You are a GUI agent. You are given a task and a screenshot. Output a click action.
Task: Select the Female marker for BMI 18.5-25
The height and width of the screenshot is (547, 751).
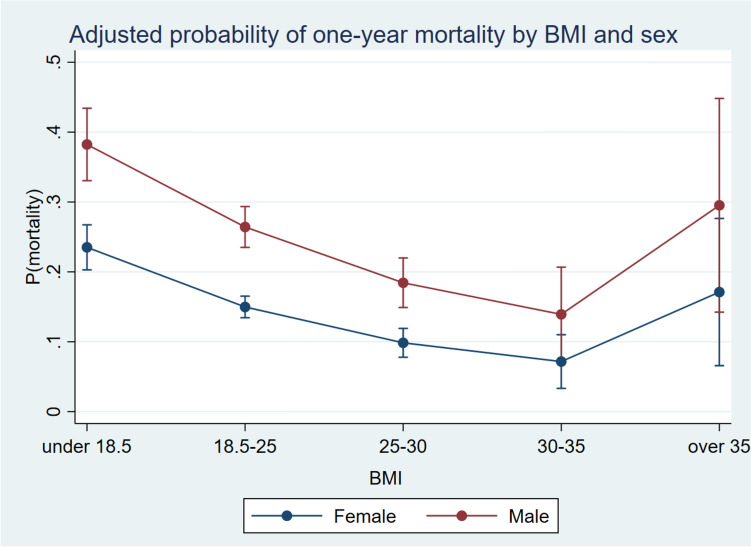pyautogui.click(x=244, y=307)
